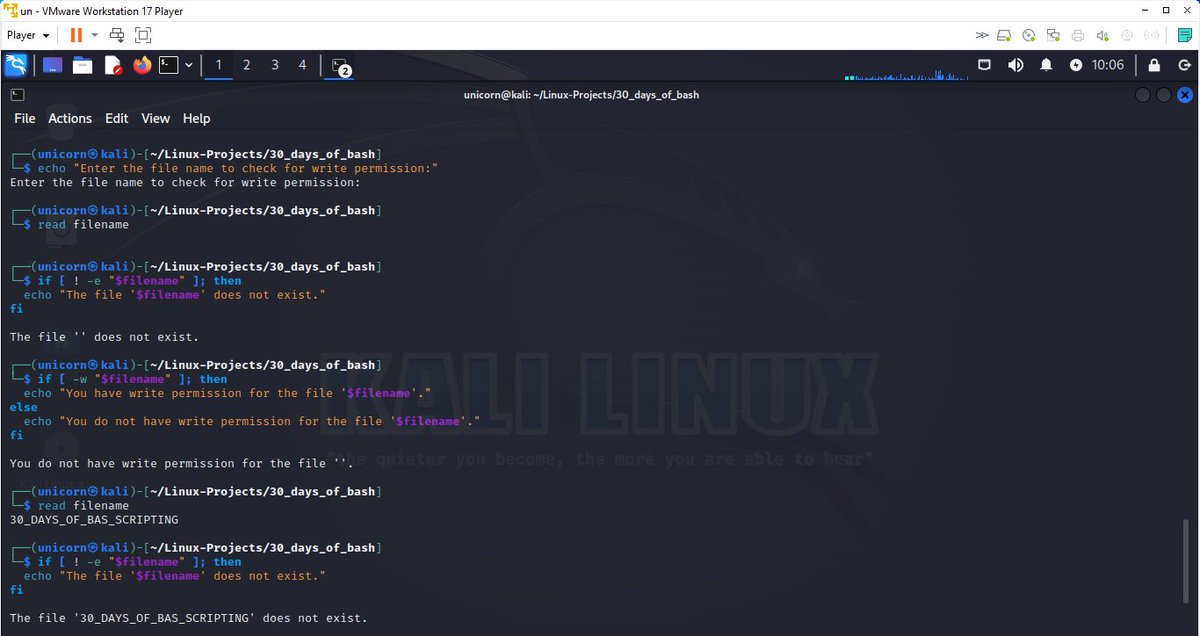Toggle pause on the virtual machine

click(x=75, y=34)
